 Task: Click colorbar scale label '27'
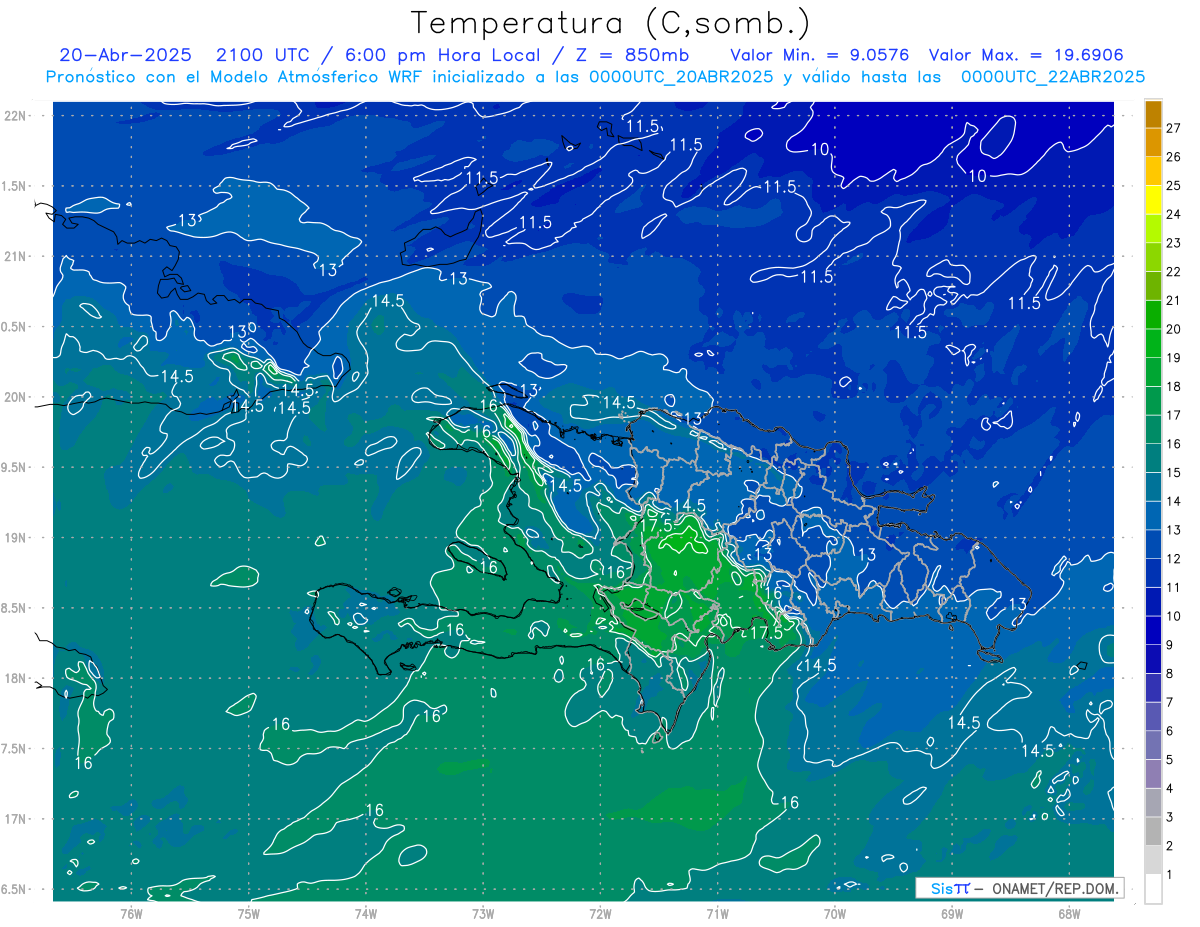[1174, 127]
